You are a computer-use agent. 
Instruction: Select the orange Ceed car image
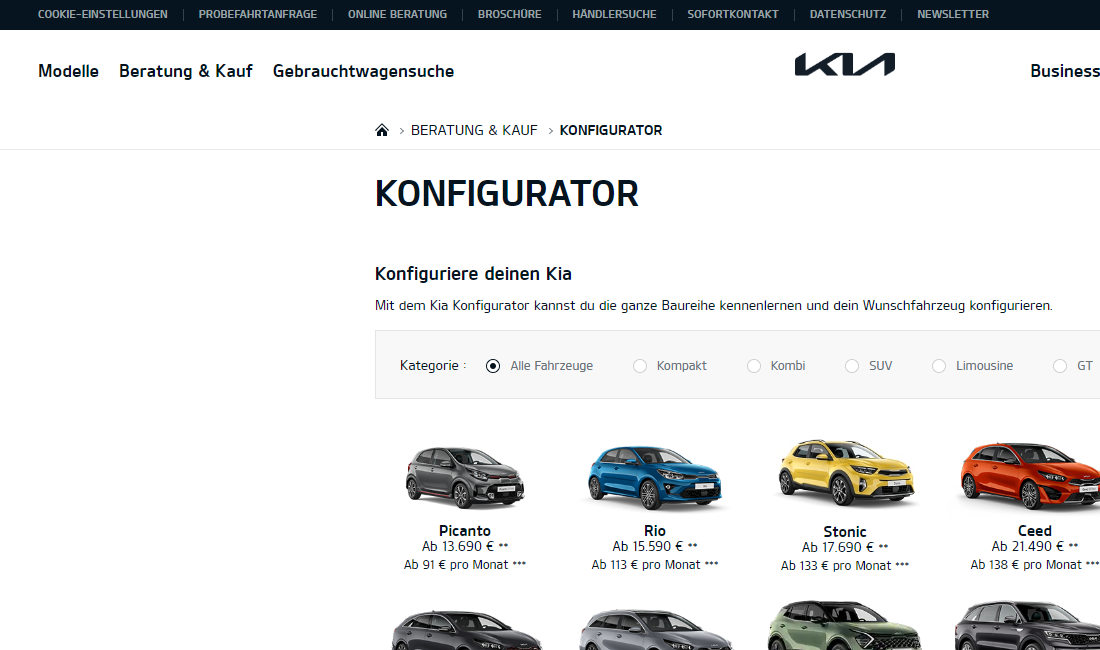(1030, 475)
